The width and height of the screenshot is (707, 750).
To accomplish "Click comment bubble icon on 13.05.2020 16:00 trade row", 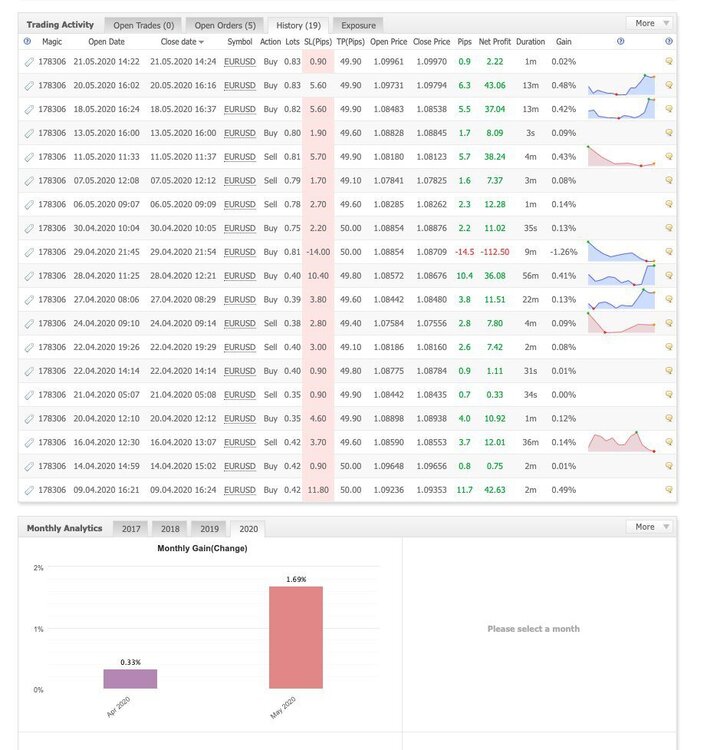I will coord(669,133).
